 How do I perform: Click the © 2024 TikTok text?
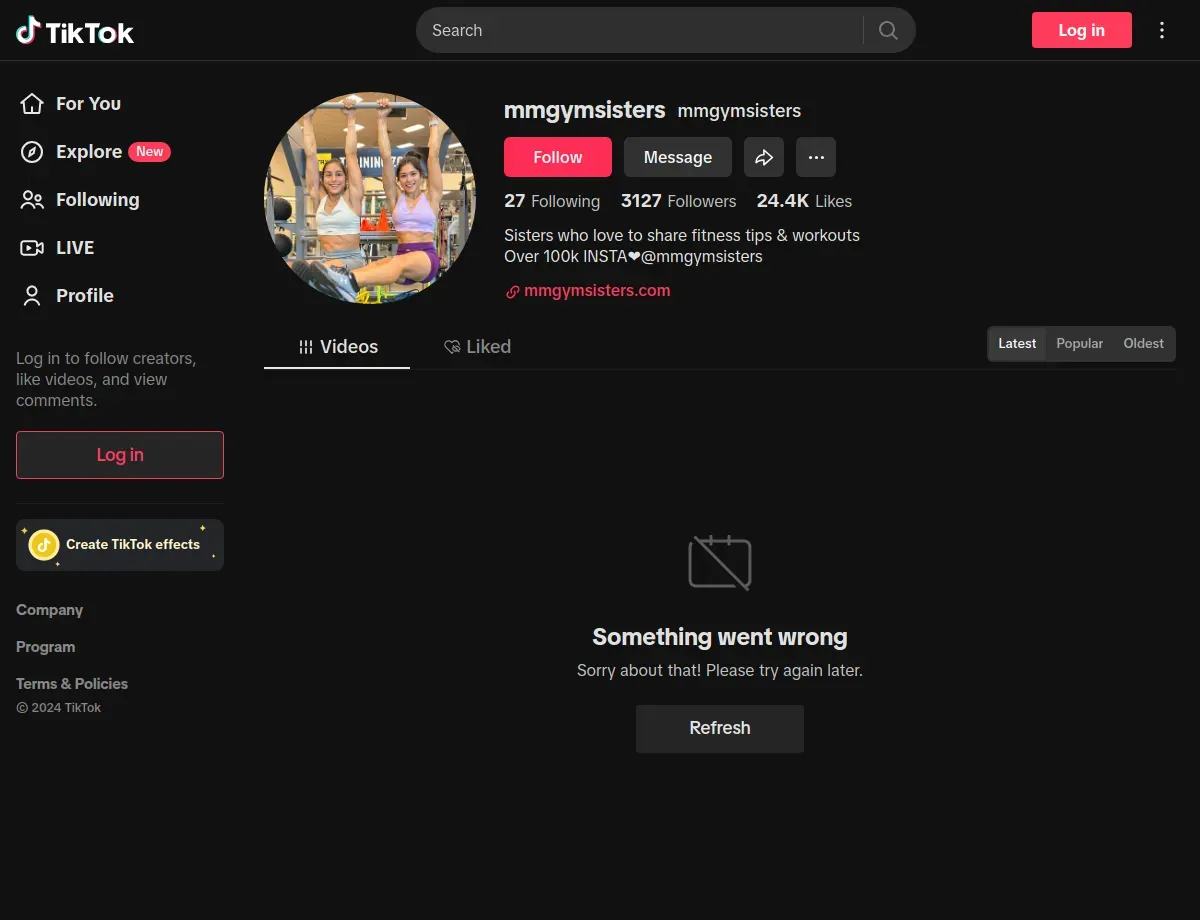pos(59,708)
